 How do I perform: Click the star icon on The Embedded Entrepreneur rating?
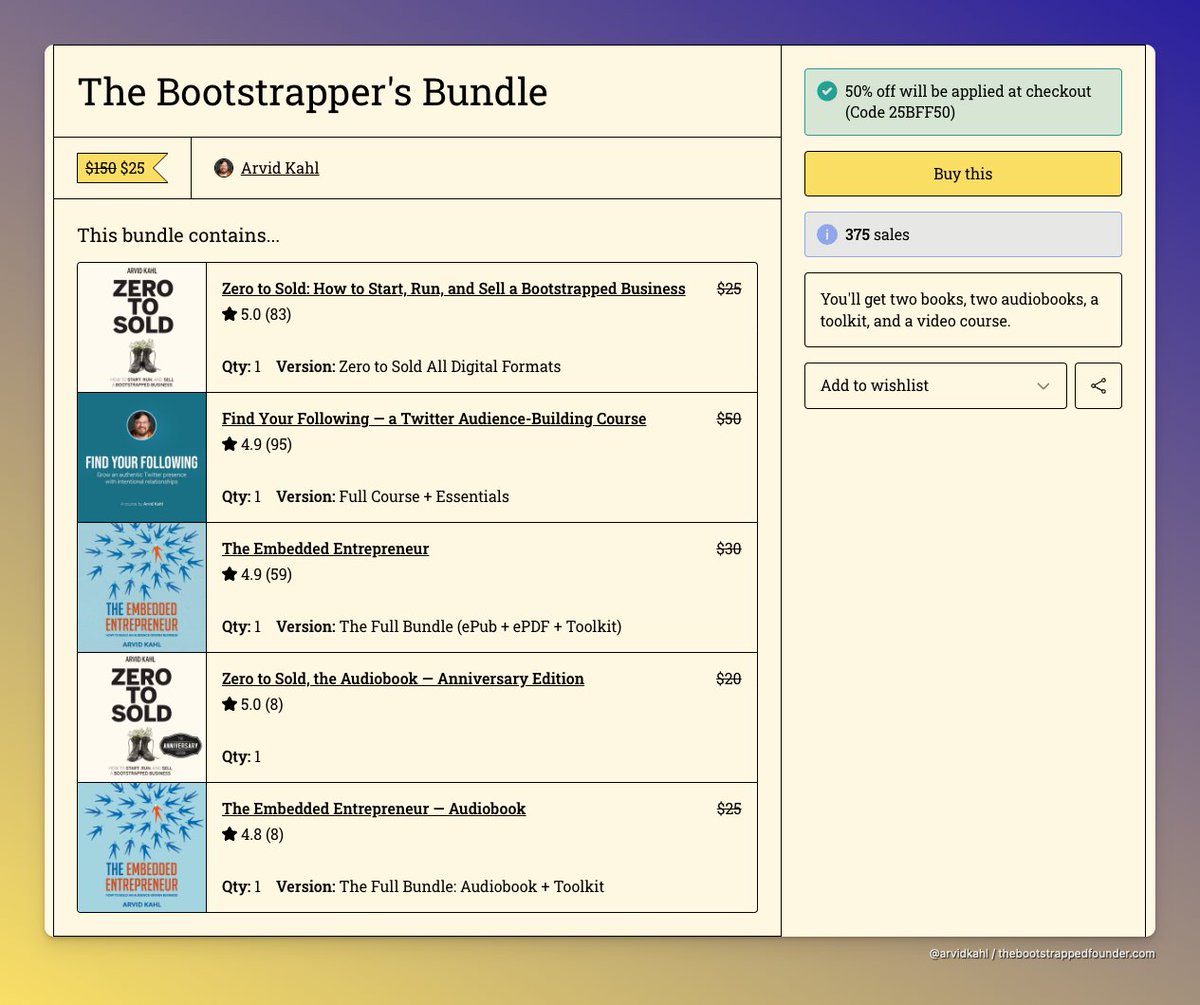(x=229, y=574)
